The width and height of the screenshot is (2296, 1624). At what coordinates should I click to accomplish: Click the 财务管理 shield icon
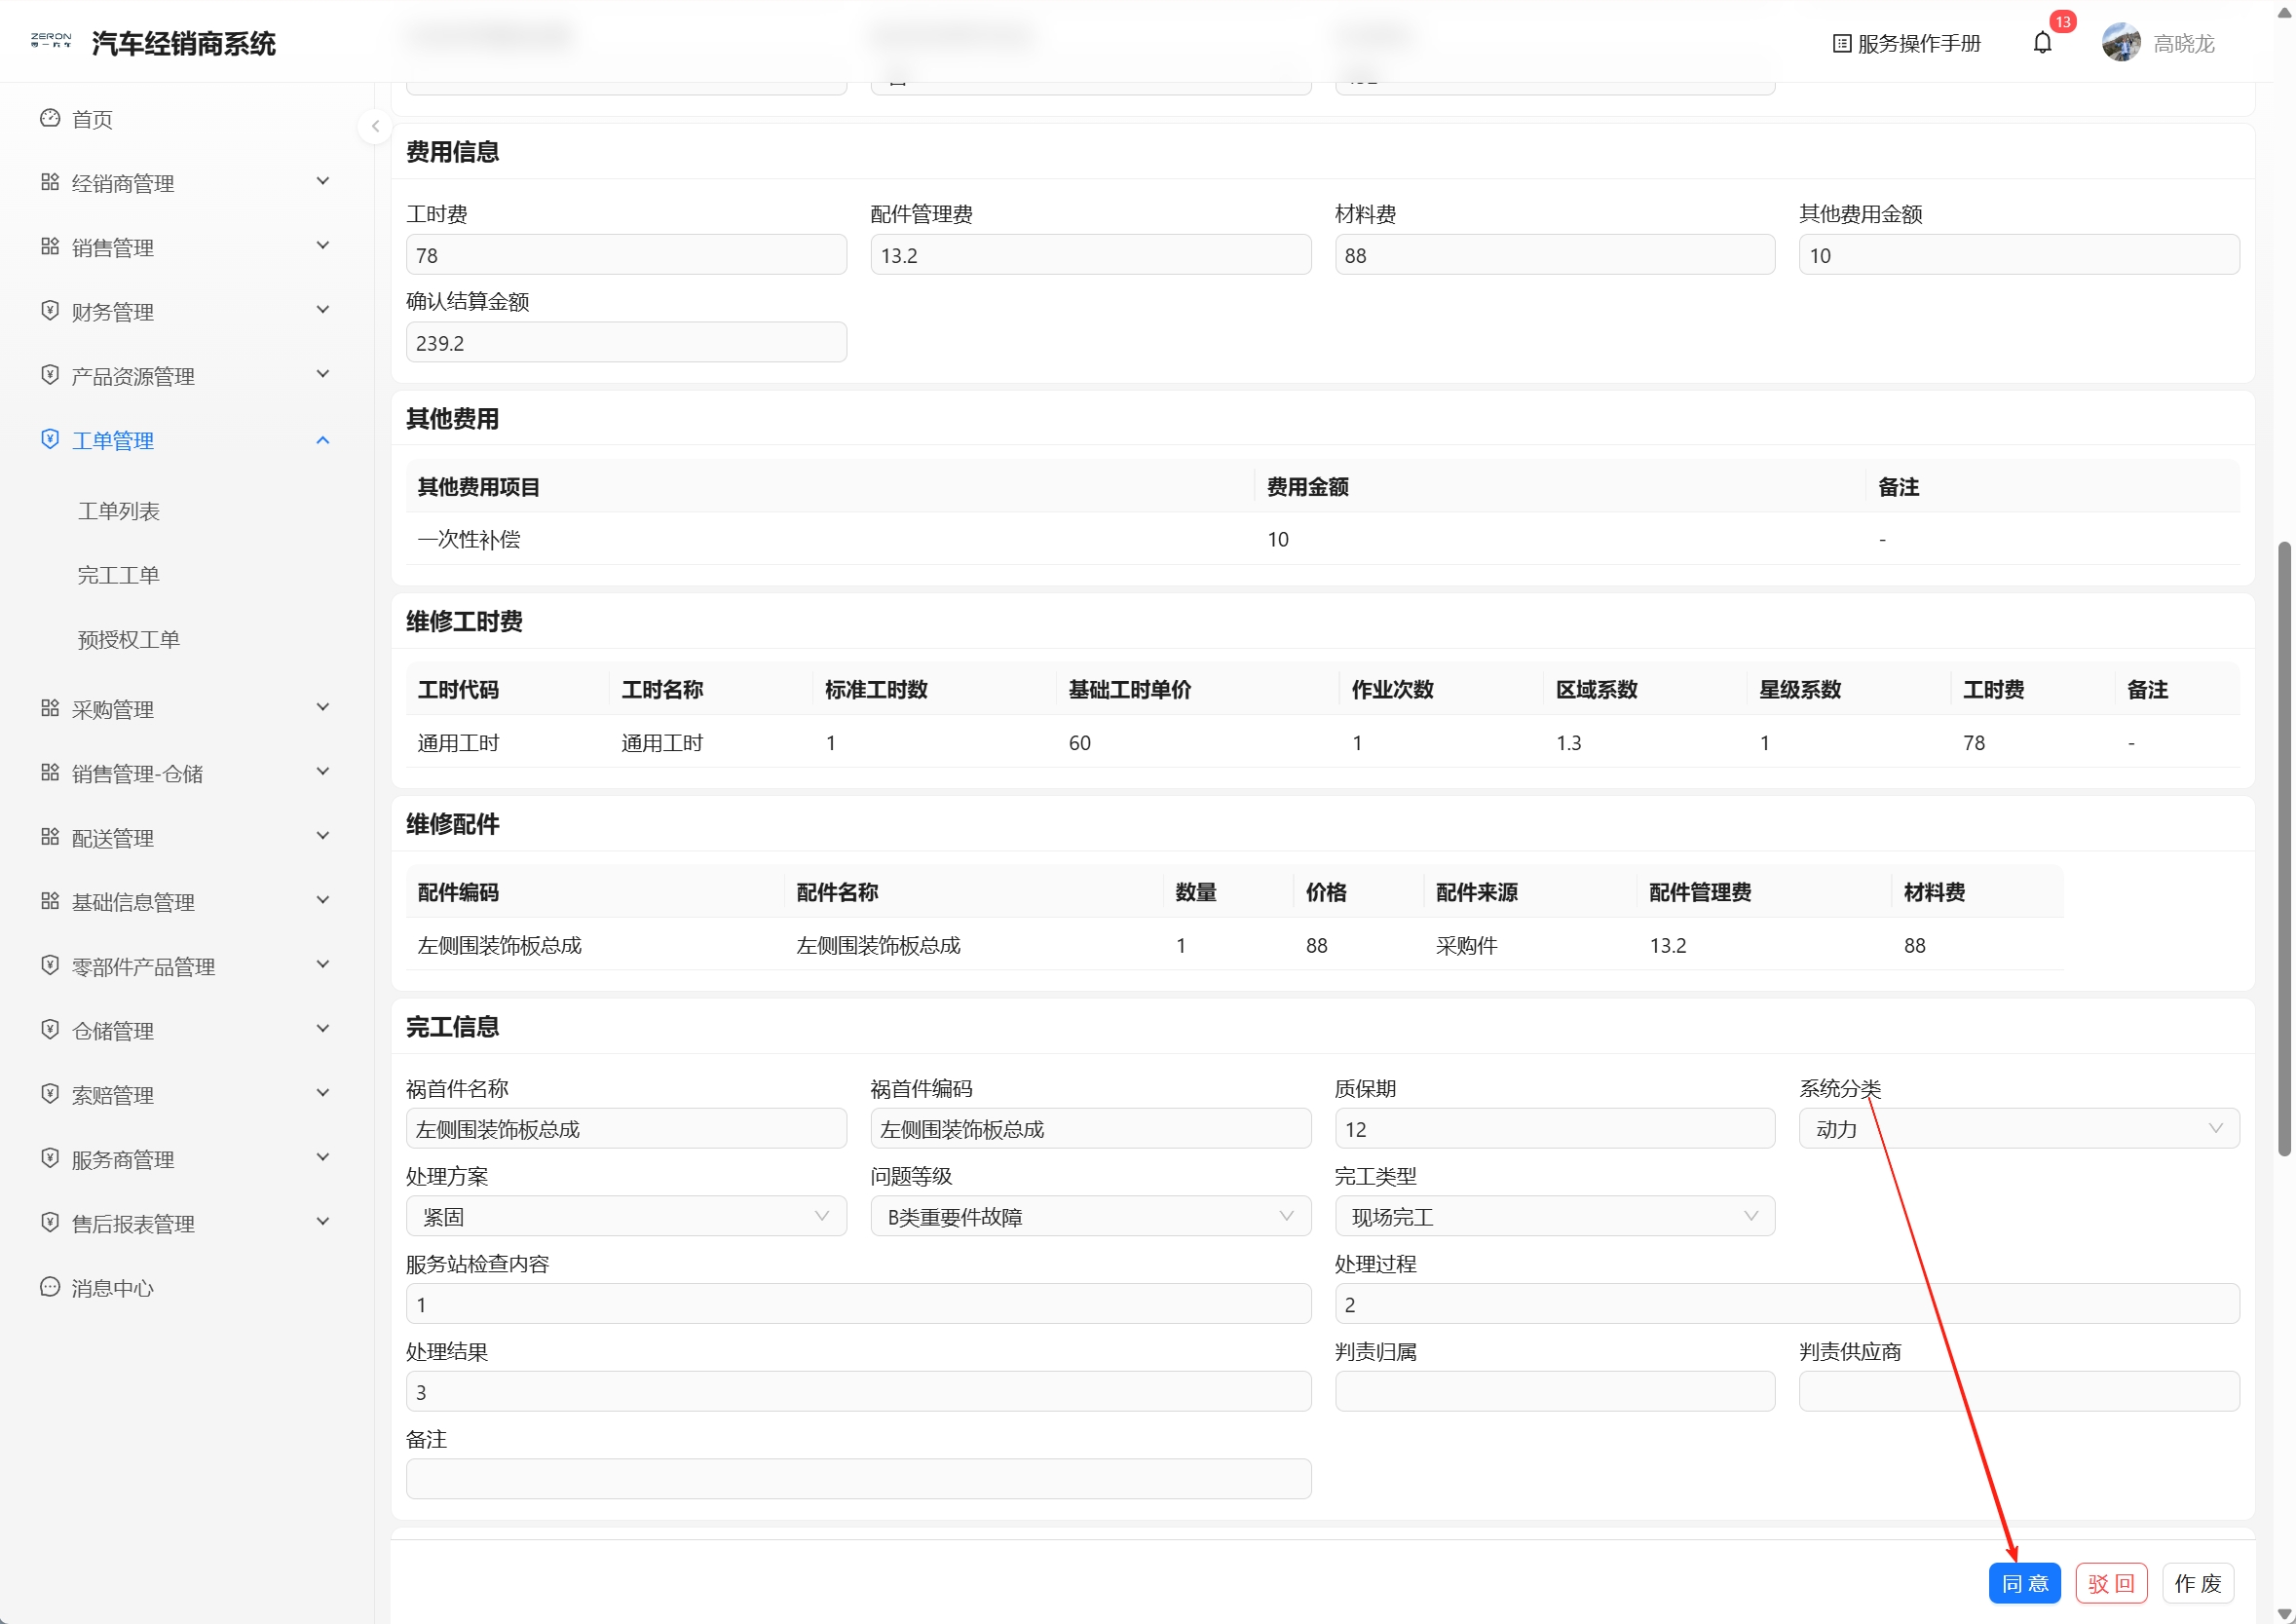coord(50,310)
